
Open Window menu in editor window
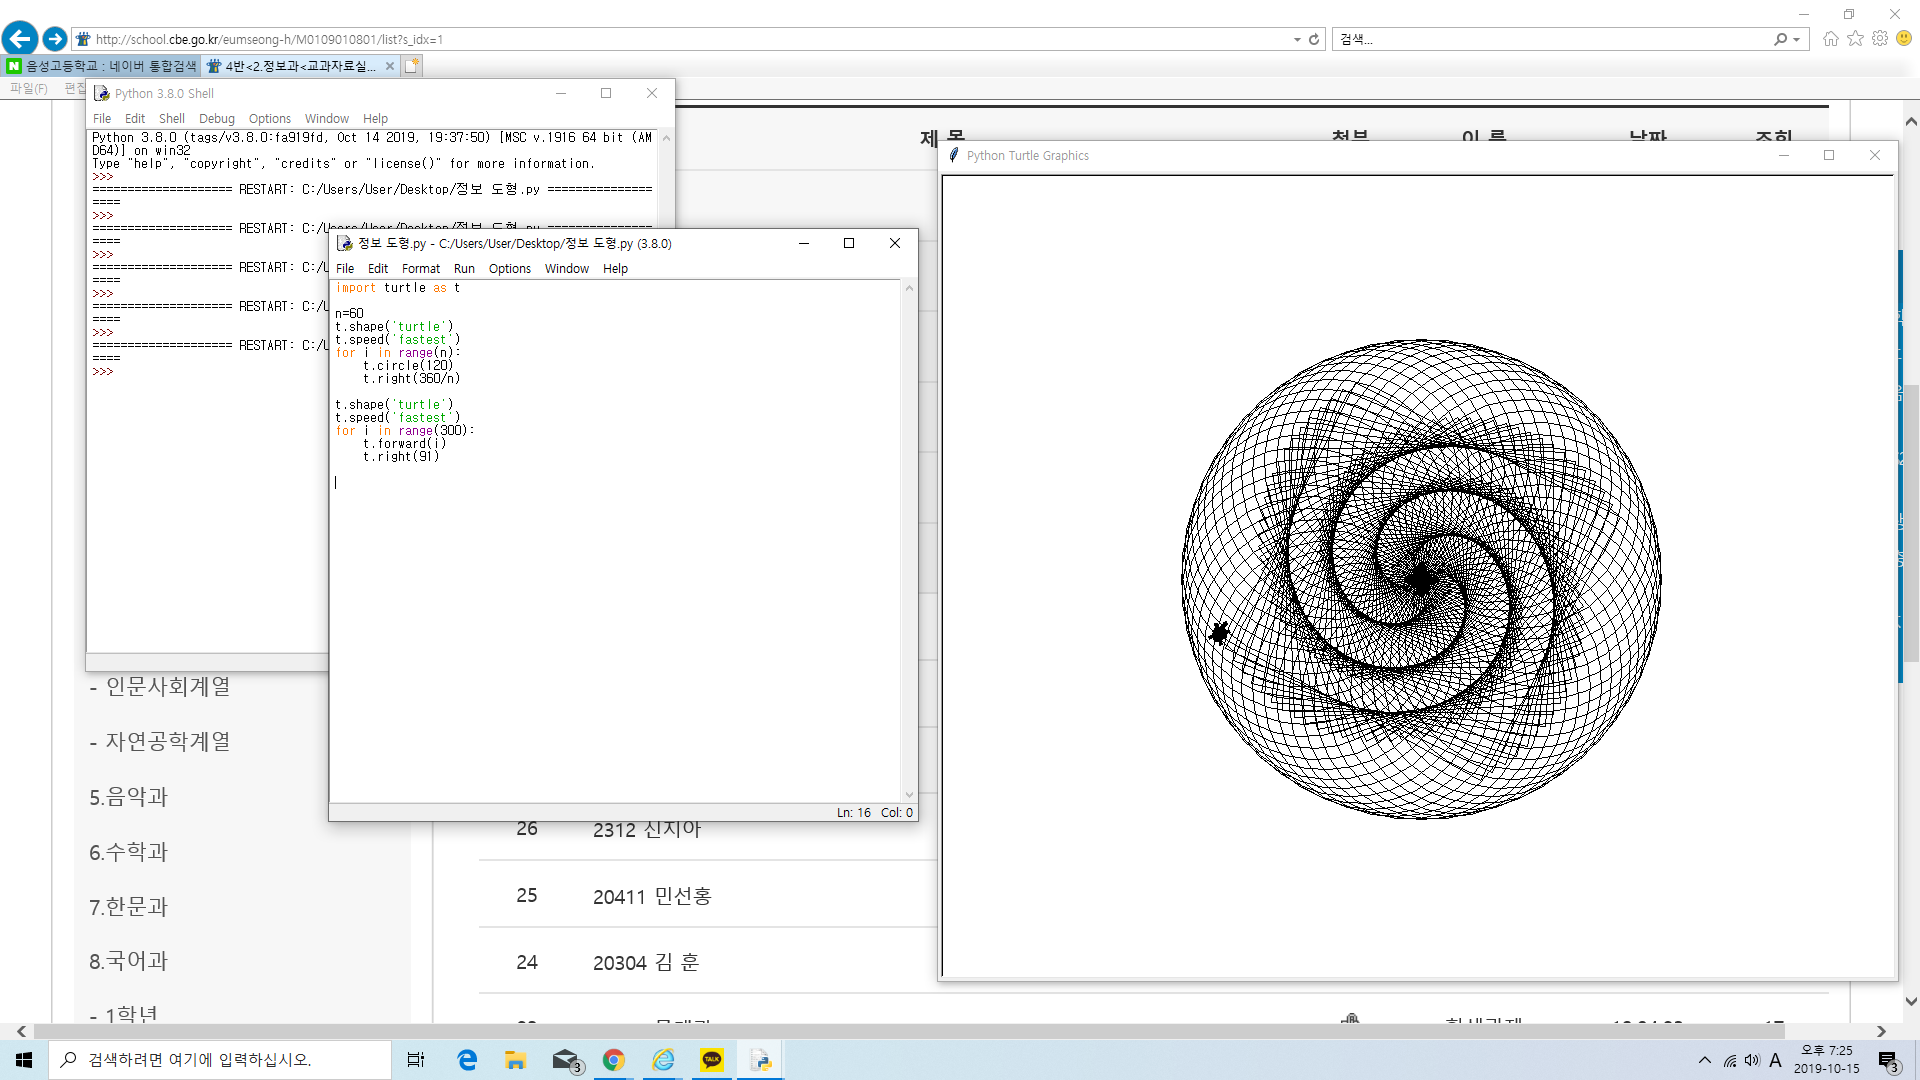[x=567, y=268]
